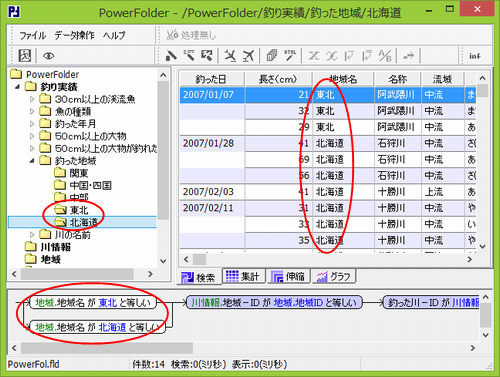Expand the 50cm以上の大物が釣れた folder node

point(32,149)
